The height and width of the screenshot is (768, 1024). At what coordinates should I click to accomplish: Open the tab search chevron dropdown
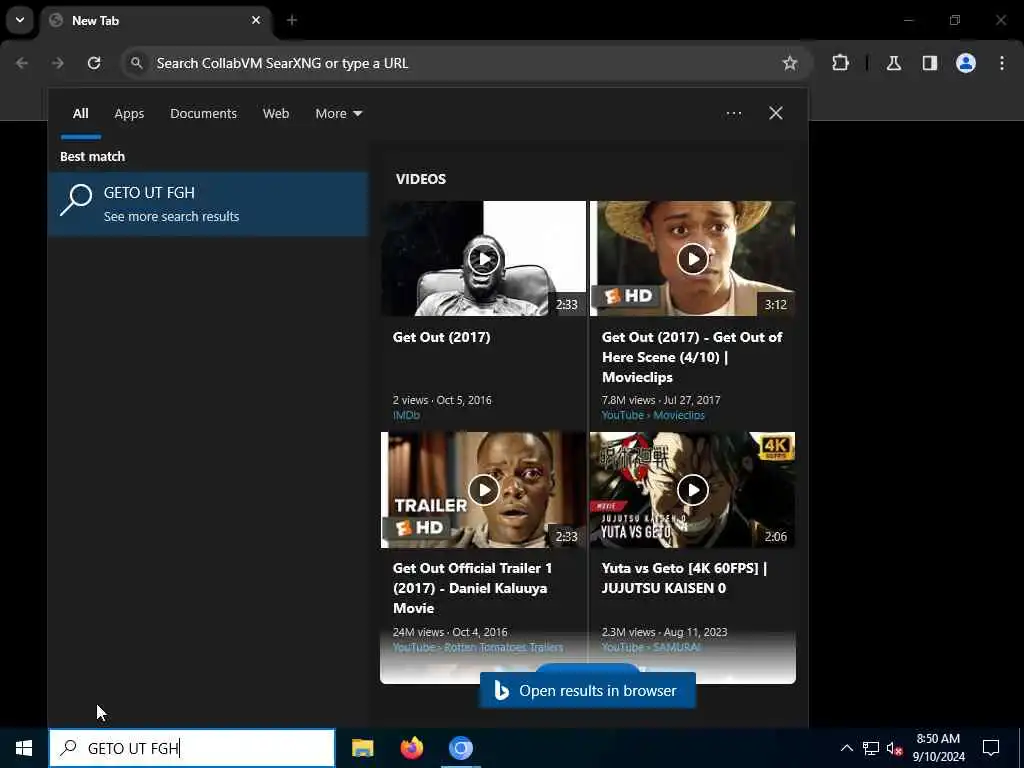click(x=20, y=20)
